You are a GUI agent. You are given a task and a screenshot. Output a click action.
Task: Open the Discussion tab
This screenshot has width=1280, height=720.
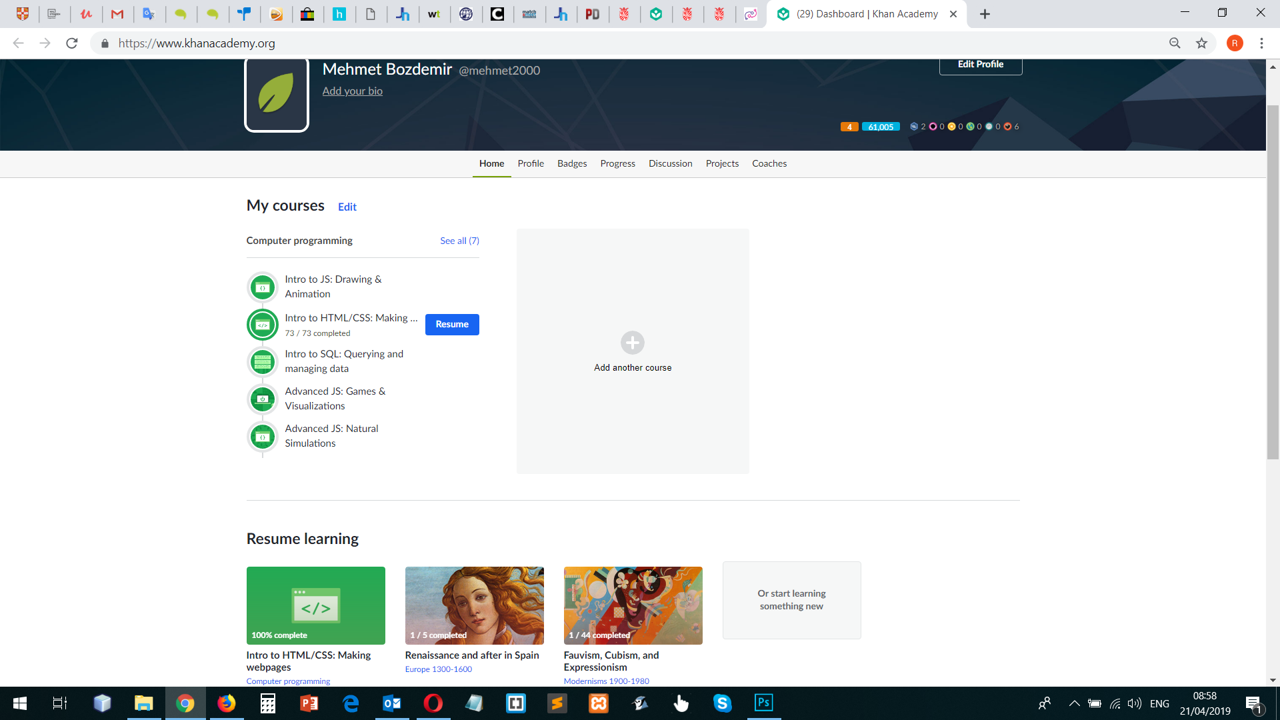pos(670,163)
